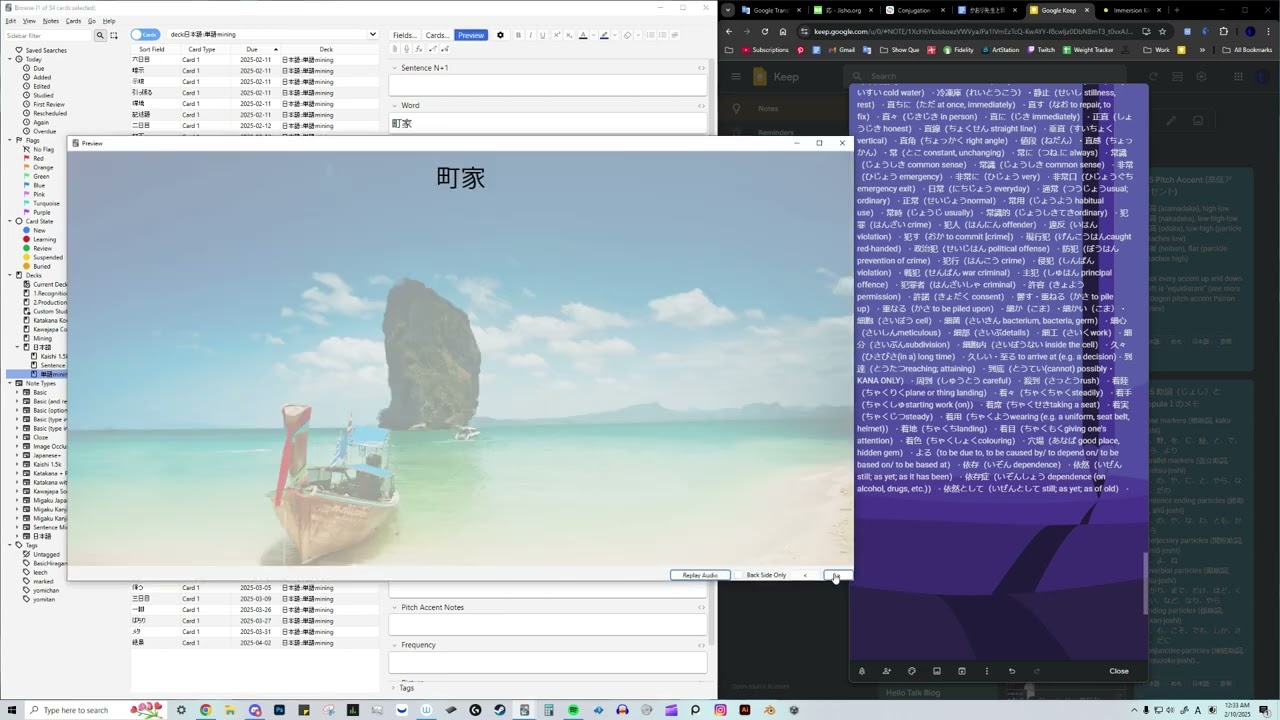Image resolution: width=1280 pixels, height=720 pixels.
Task: Collapse the Sentence N+1 field
Action: click(395, 68)
